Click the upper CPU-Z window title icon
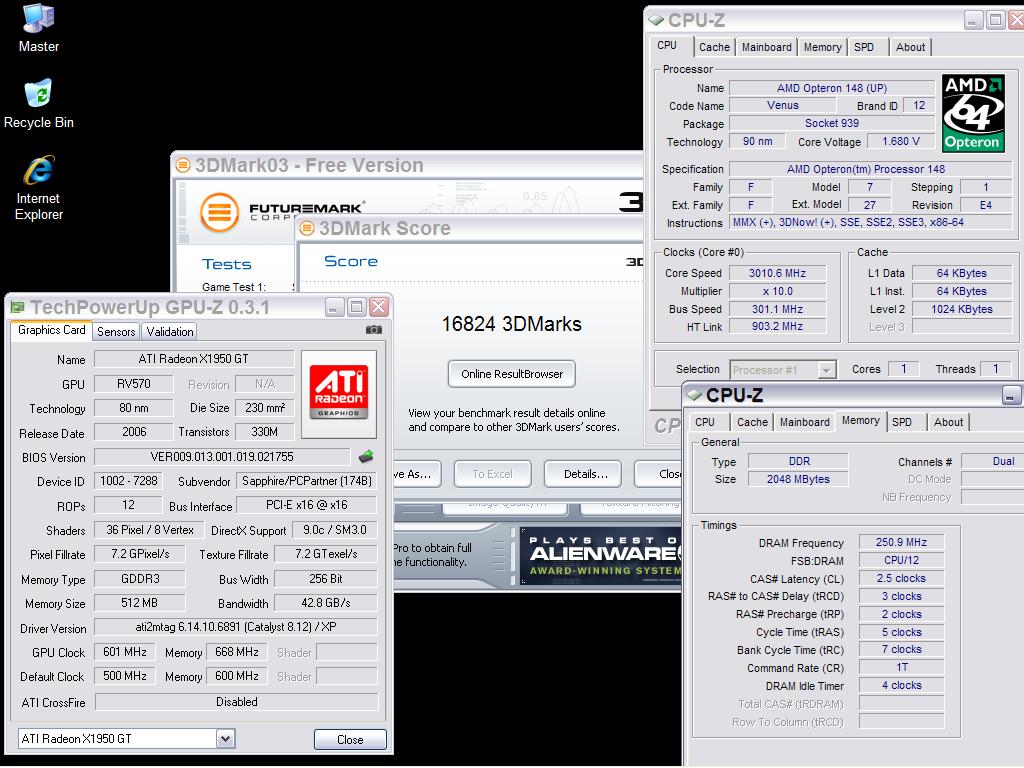Viewport: 1024px width, 768px height. pos(656,20)
